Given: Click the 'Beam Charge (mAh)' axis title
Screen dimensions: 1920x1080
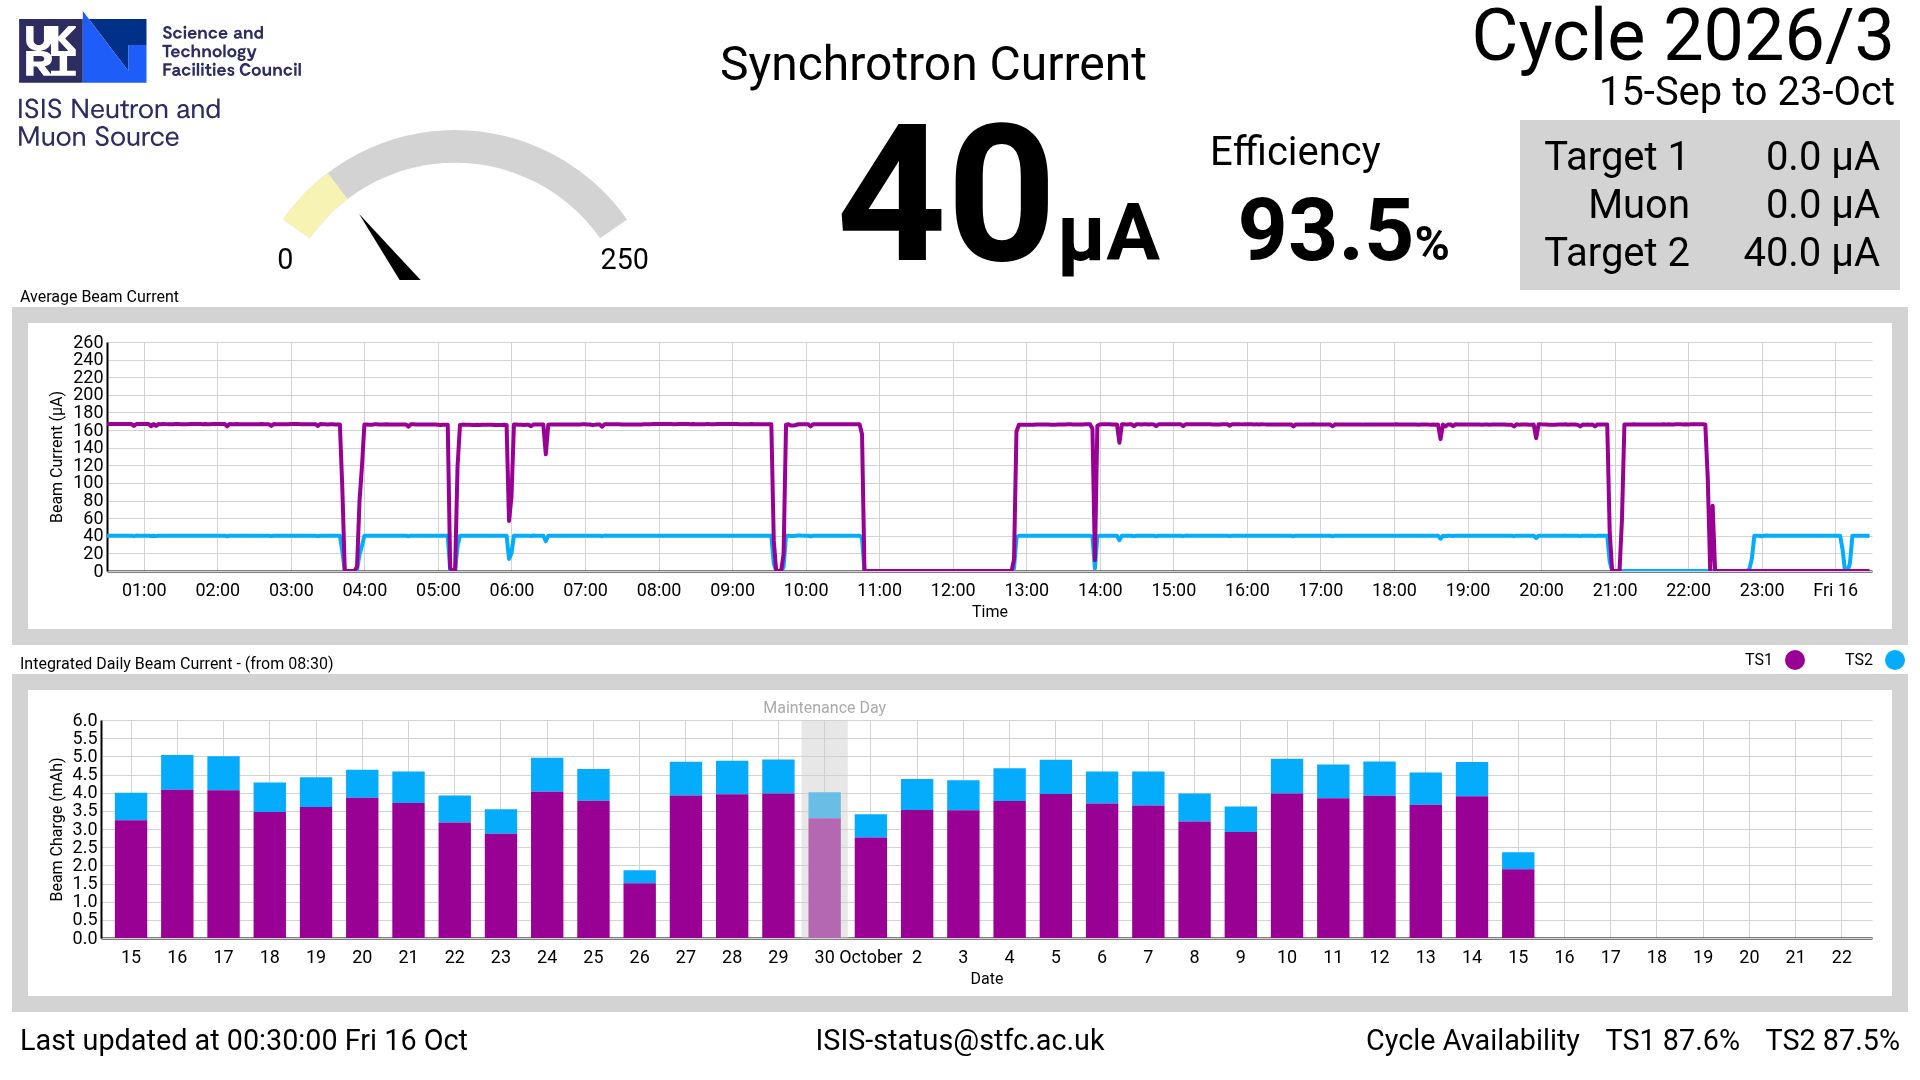Looking at the screenshot, I should click(57, 829).
